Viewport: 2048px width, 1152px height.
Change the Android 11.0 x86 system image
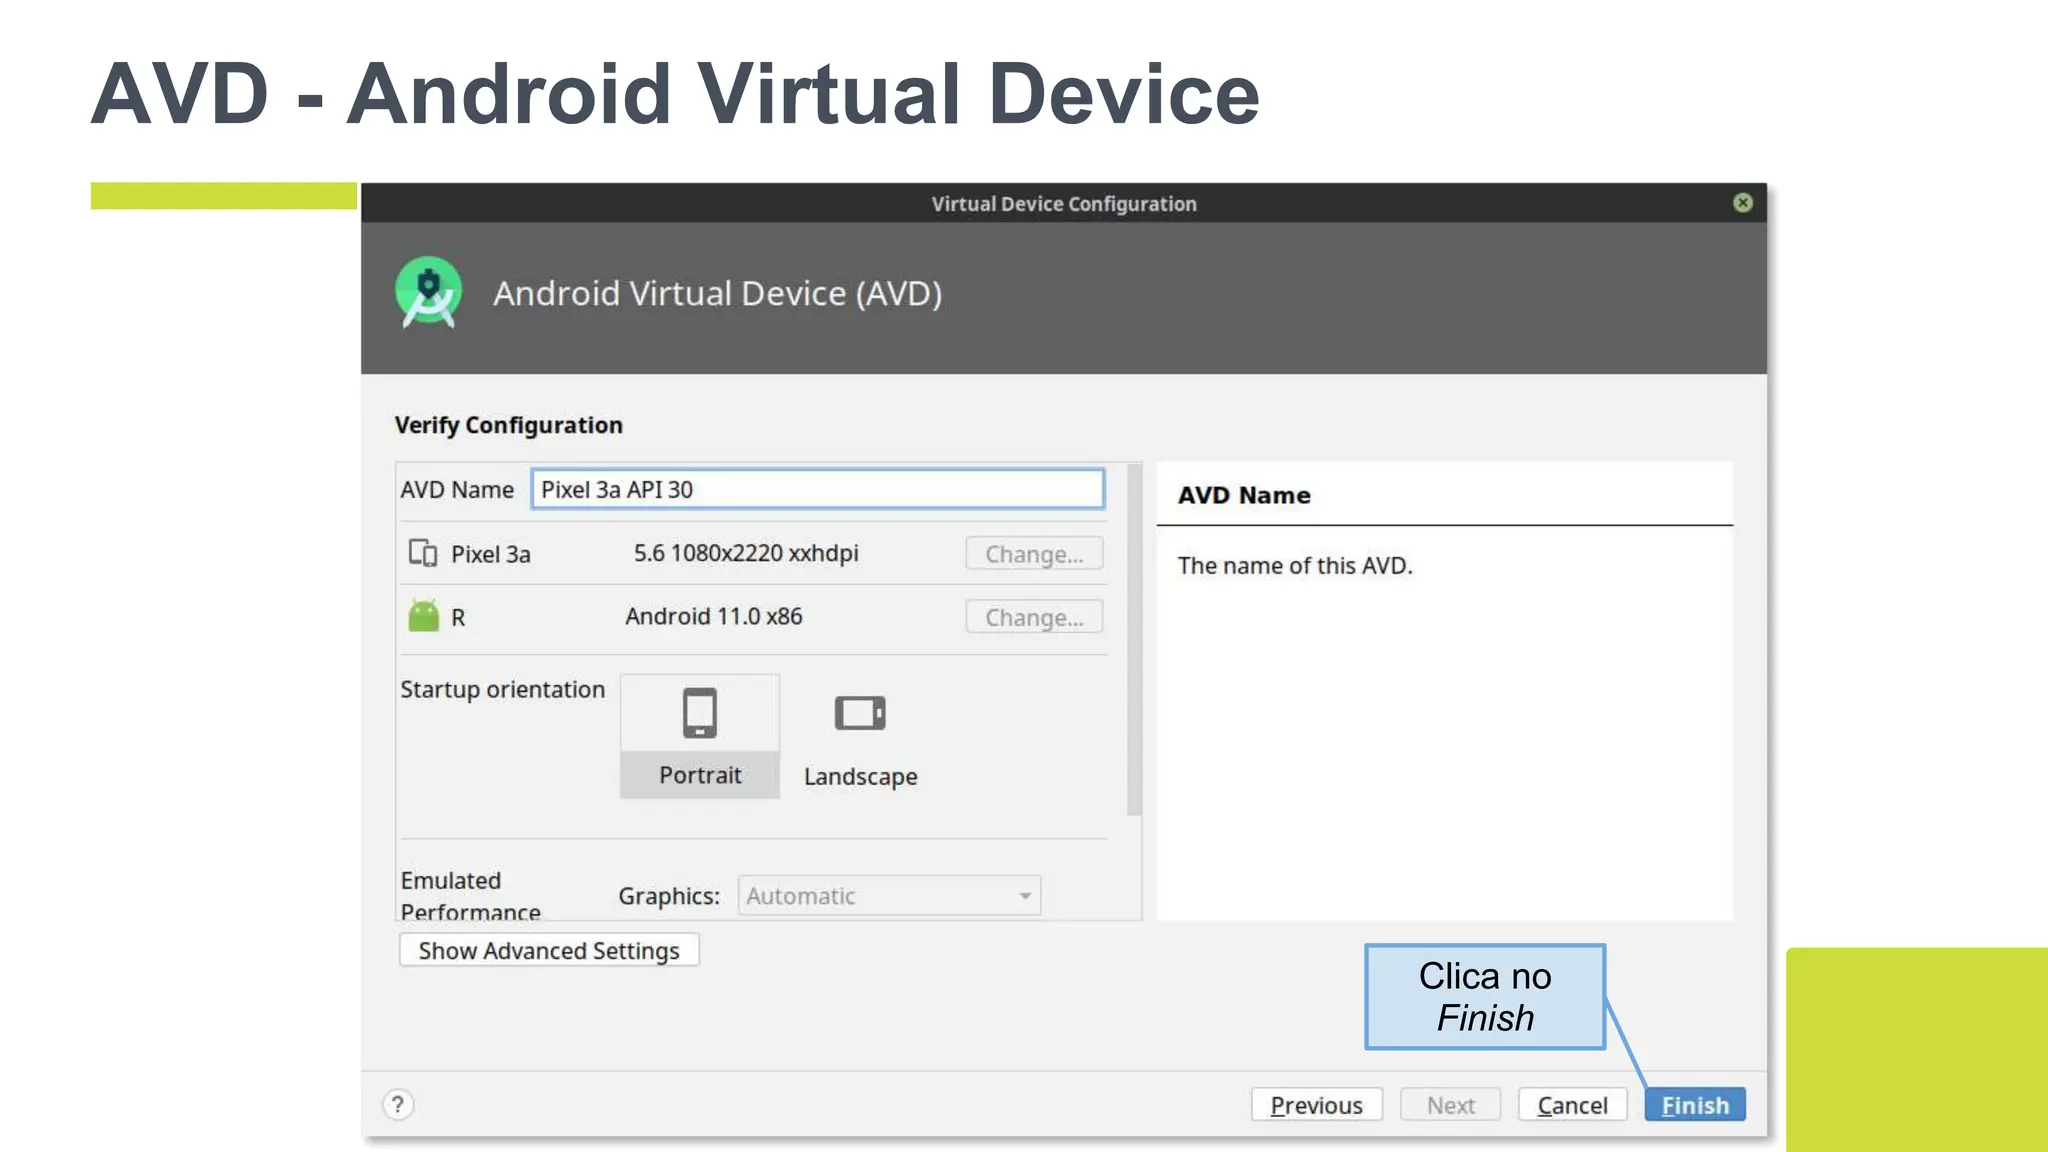(x=1034, y=617)
